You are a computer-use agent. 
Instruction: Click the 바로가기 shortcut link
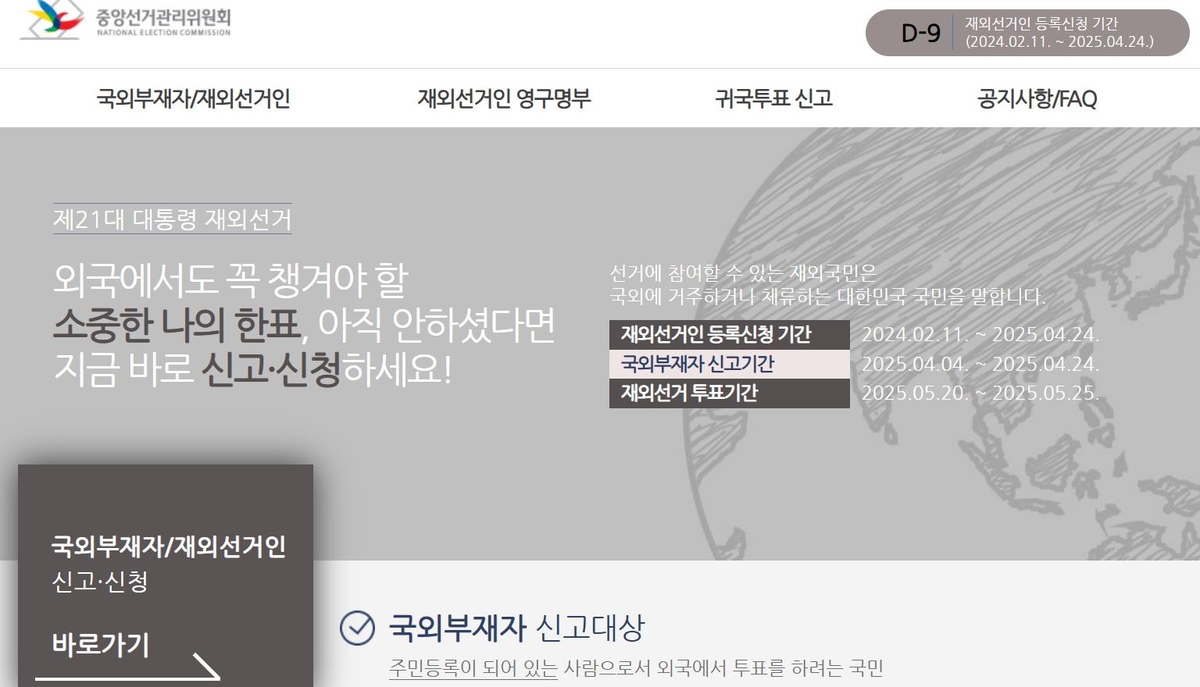(x=100, y=645)
